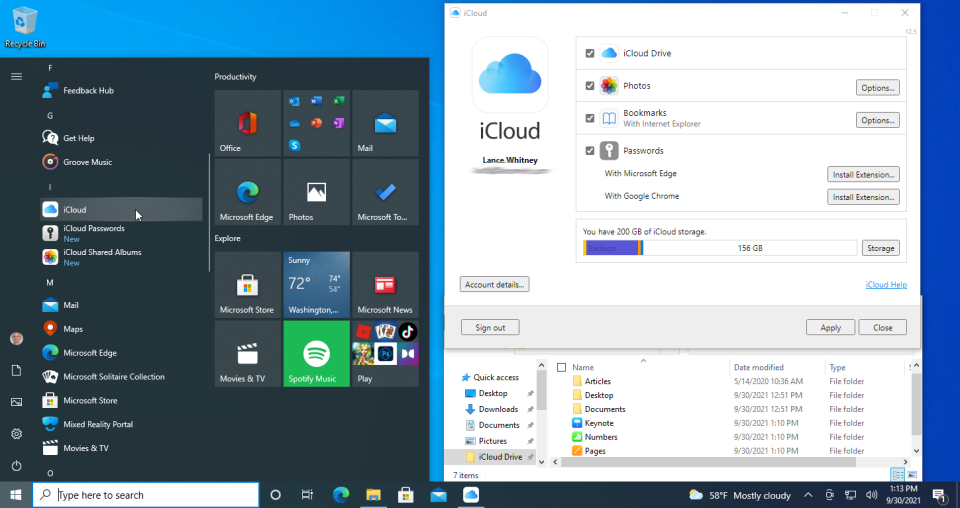
Task: Click the Productivity group heading
Action: click(235, 77)
